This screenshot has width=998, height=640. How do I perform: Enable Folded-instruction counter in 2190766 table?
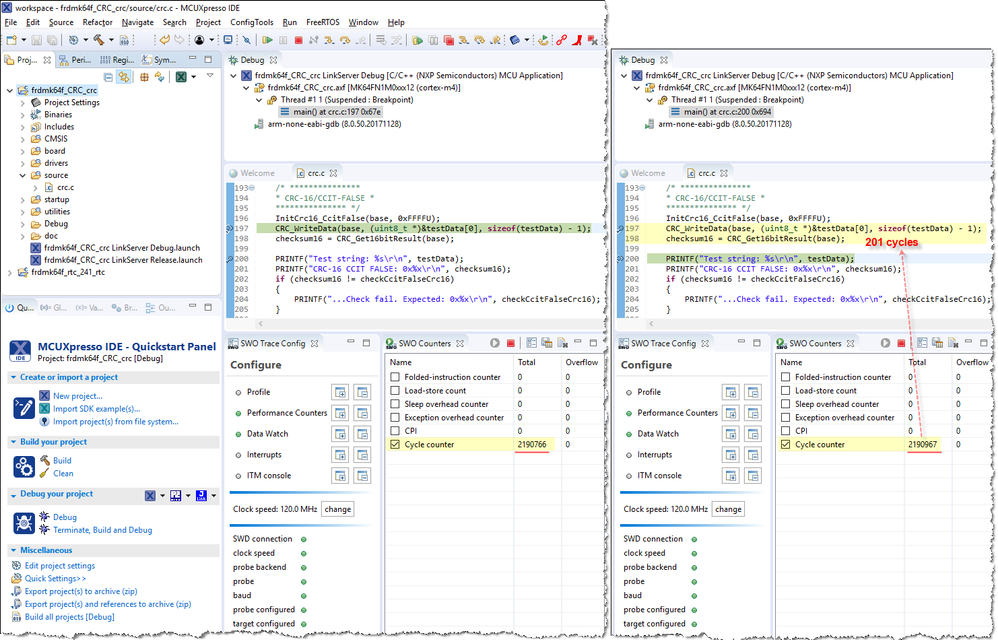395,377
